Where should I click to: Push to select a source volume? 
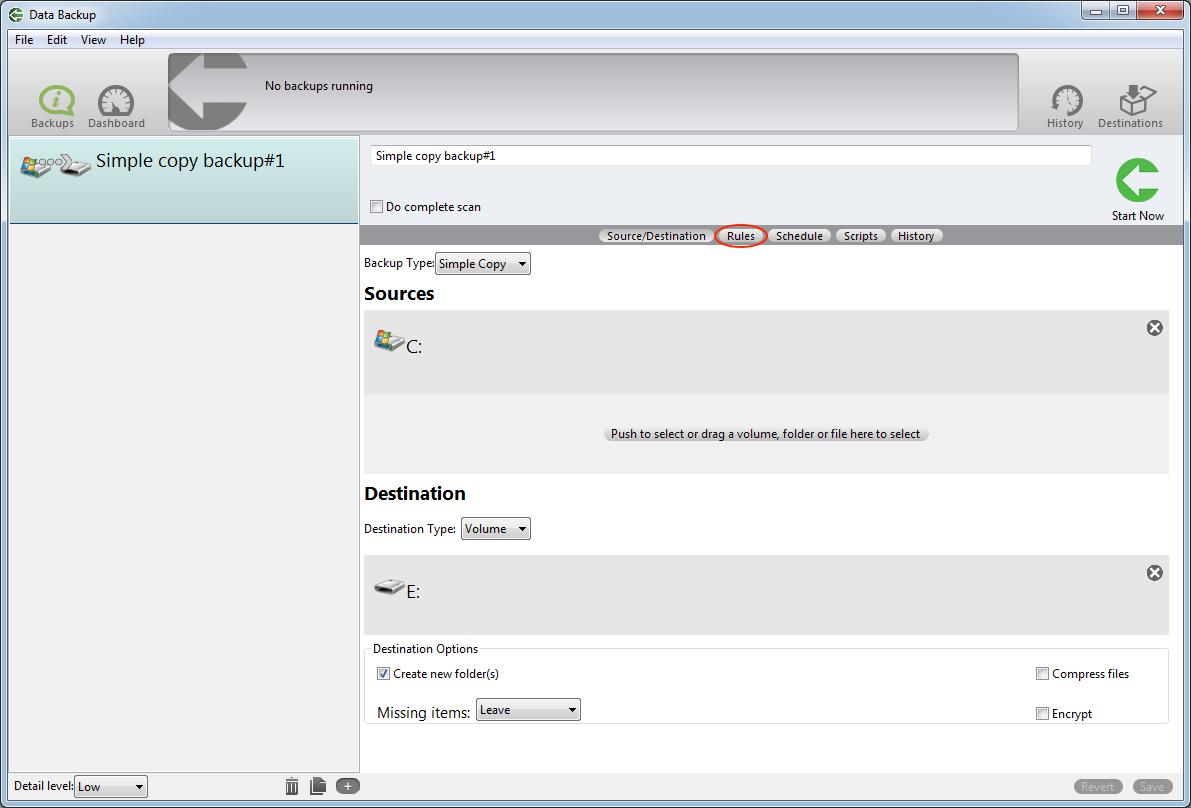[766, 434]
